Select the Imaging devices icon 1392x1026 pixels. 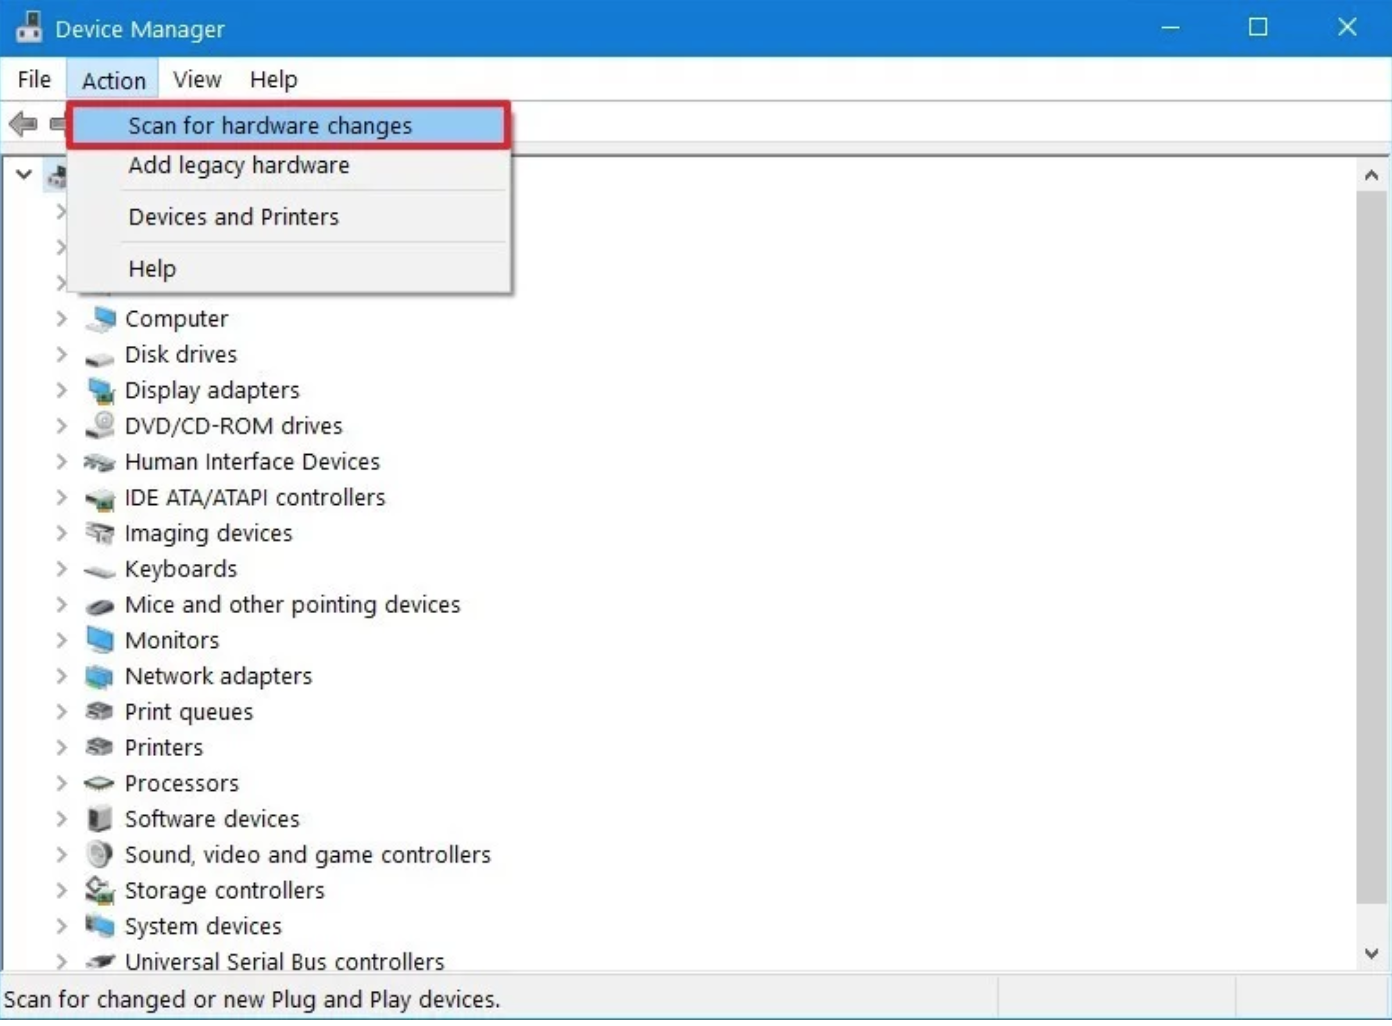[x=100, y=533]
